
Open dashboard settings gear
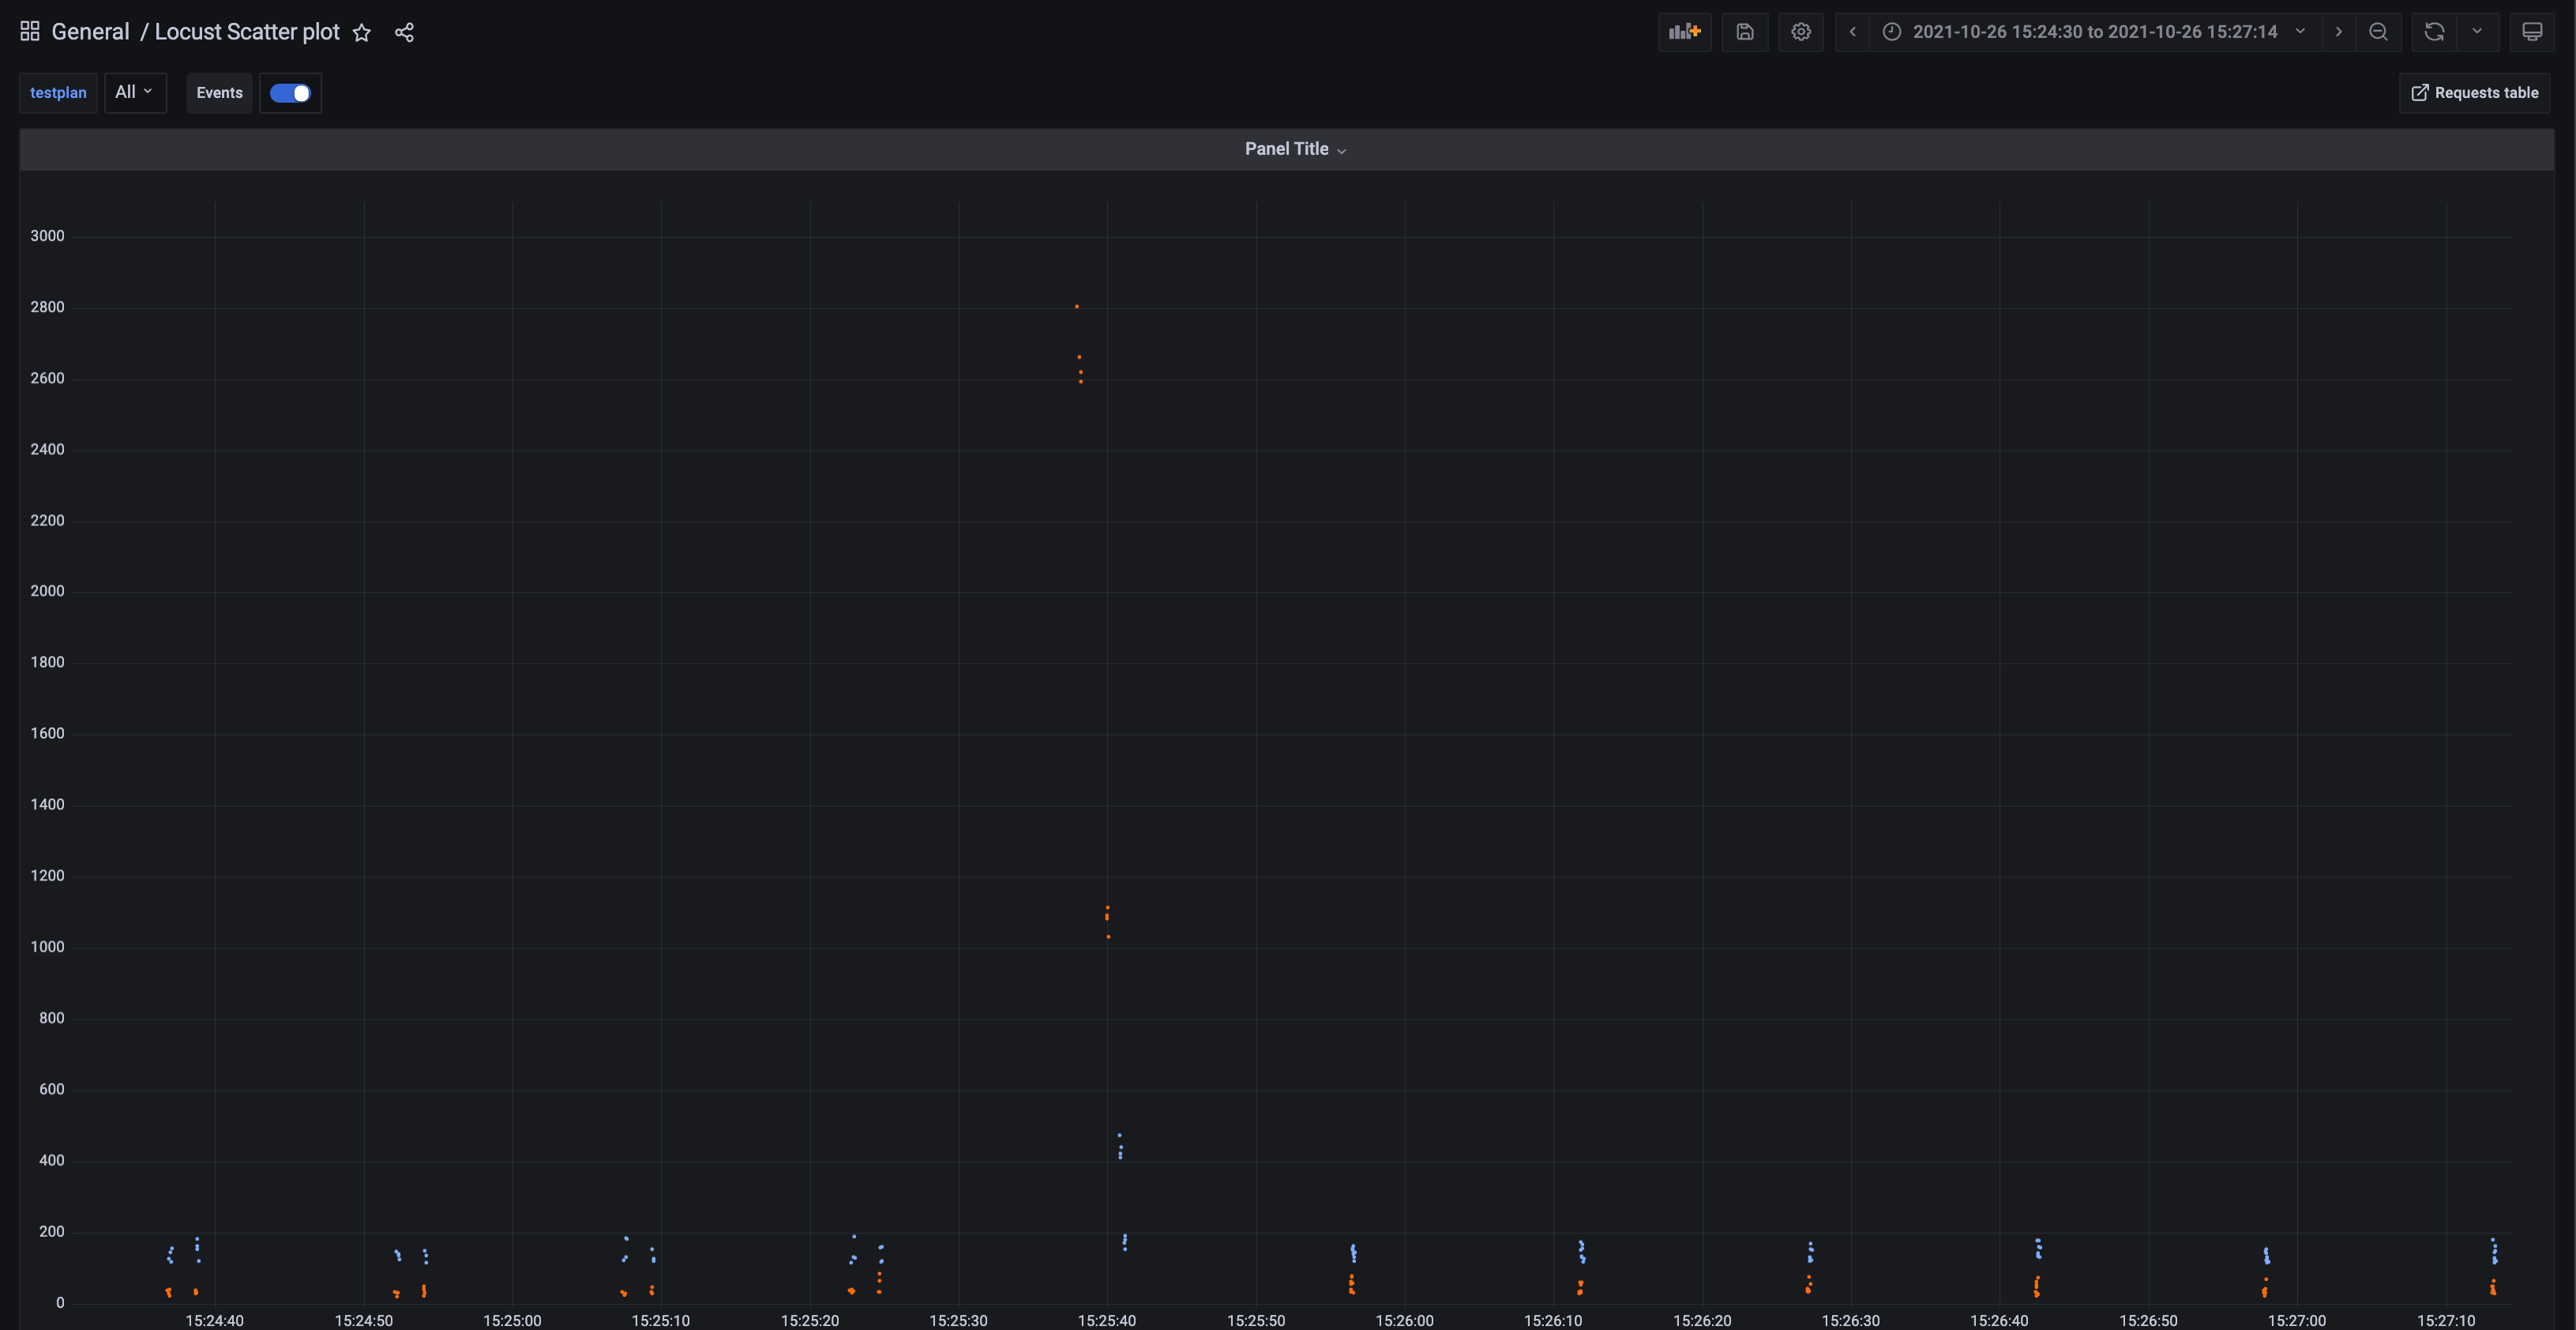tap(1800, 32)
